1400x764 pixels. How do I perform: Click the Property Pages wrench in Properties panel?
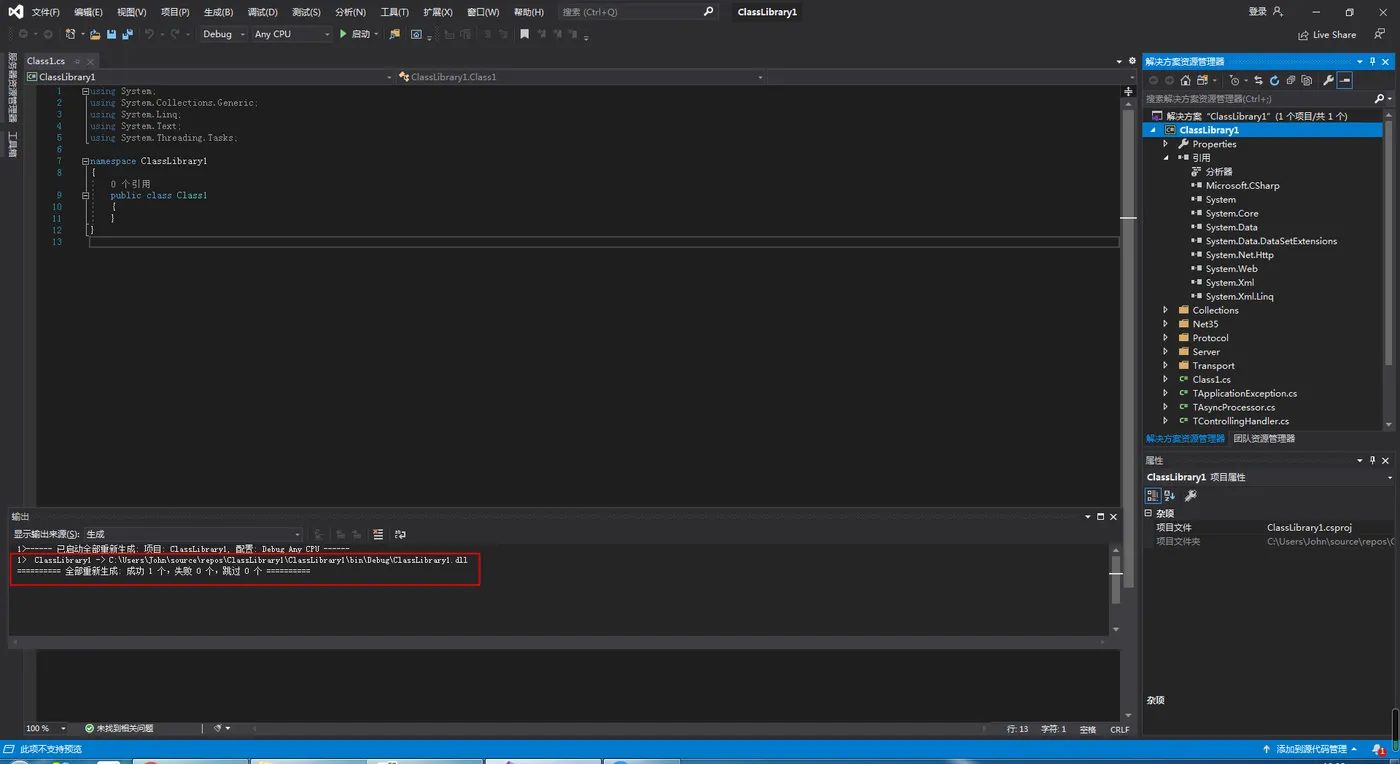click(x=1190, y=495)
